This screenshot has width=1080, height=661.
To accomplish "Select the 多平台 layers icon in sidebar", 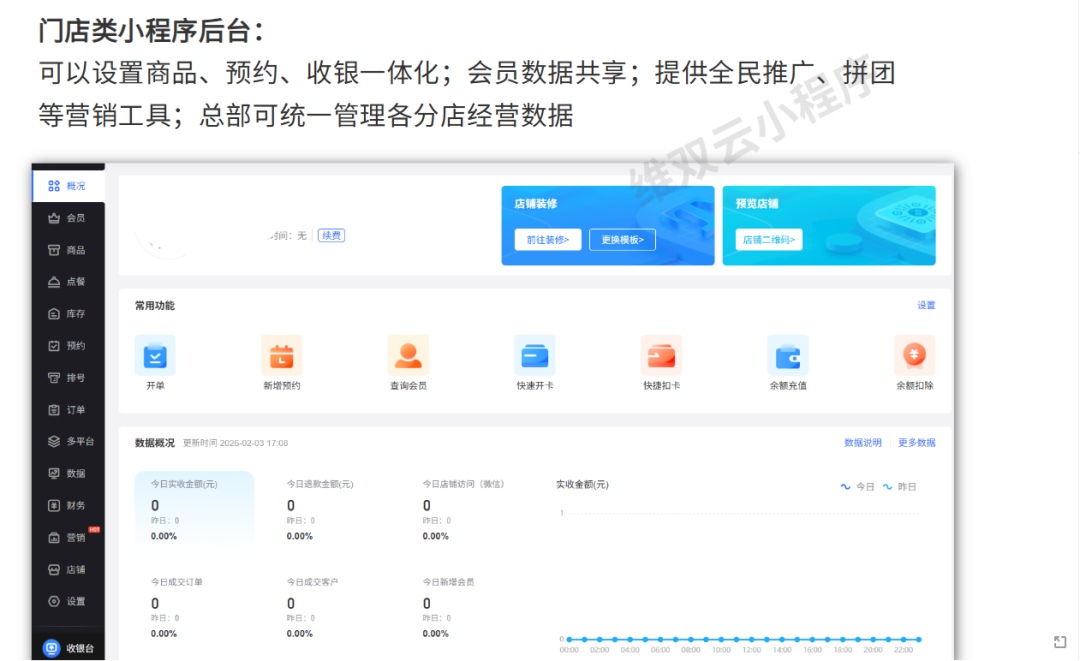I will (54, 441).
